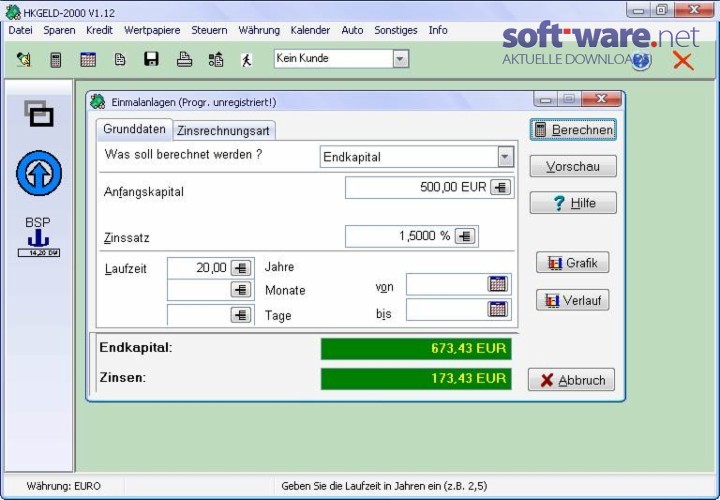Expand the Endkapital calculation dropdown
Image resolution: width=720 pixels, height=500 pixels.
(x=505, y=157)
